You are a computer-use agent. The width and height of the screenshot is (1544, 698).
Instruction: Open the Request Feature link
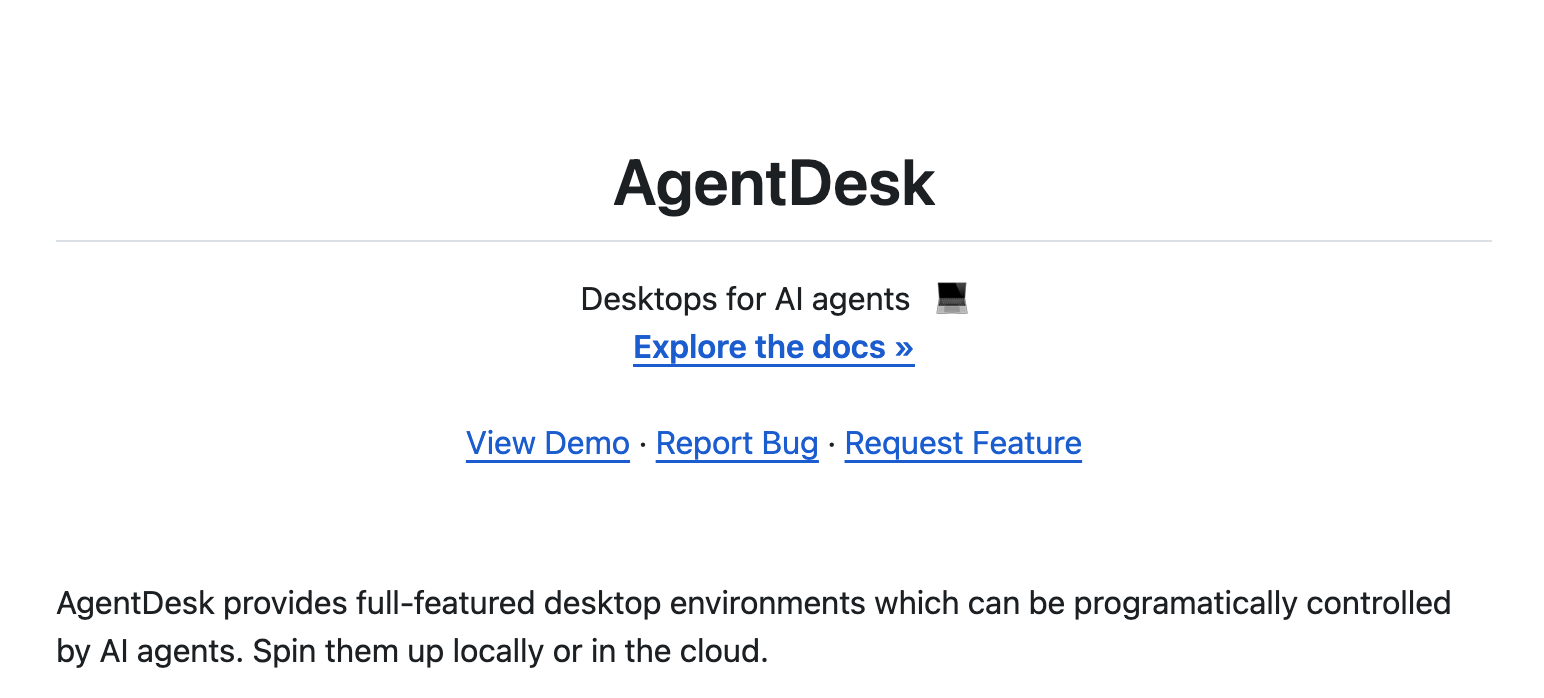point(963,443)
